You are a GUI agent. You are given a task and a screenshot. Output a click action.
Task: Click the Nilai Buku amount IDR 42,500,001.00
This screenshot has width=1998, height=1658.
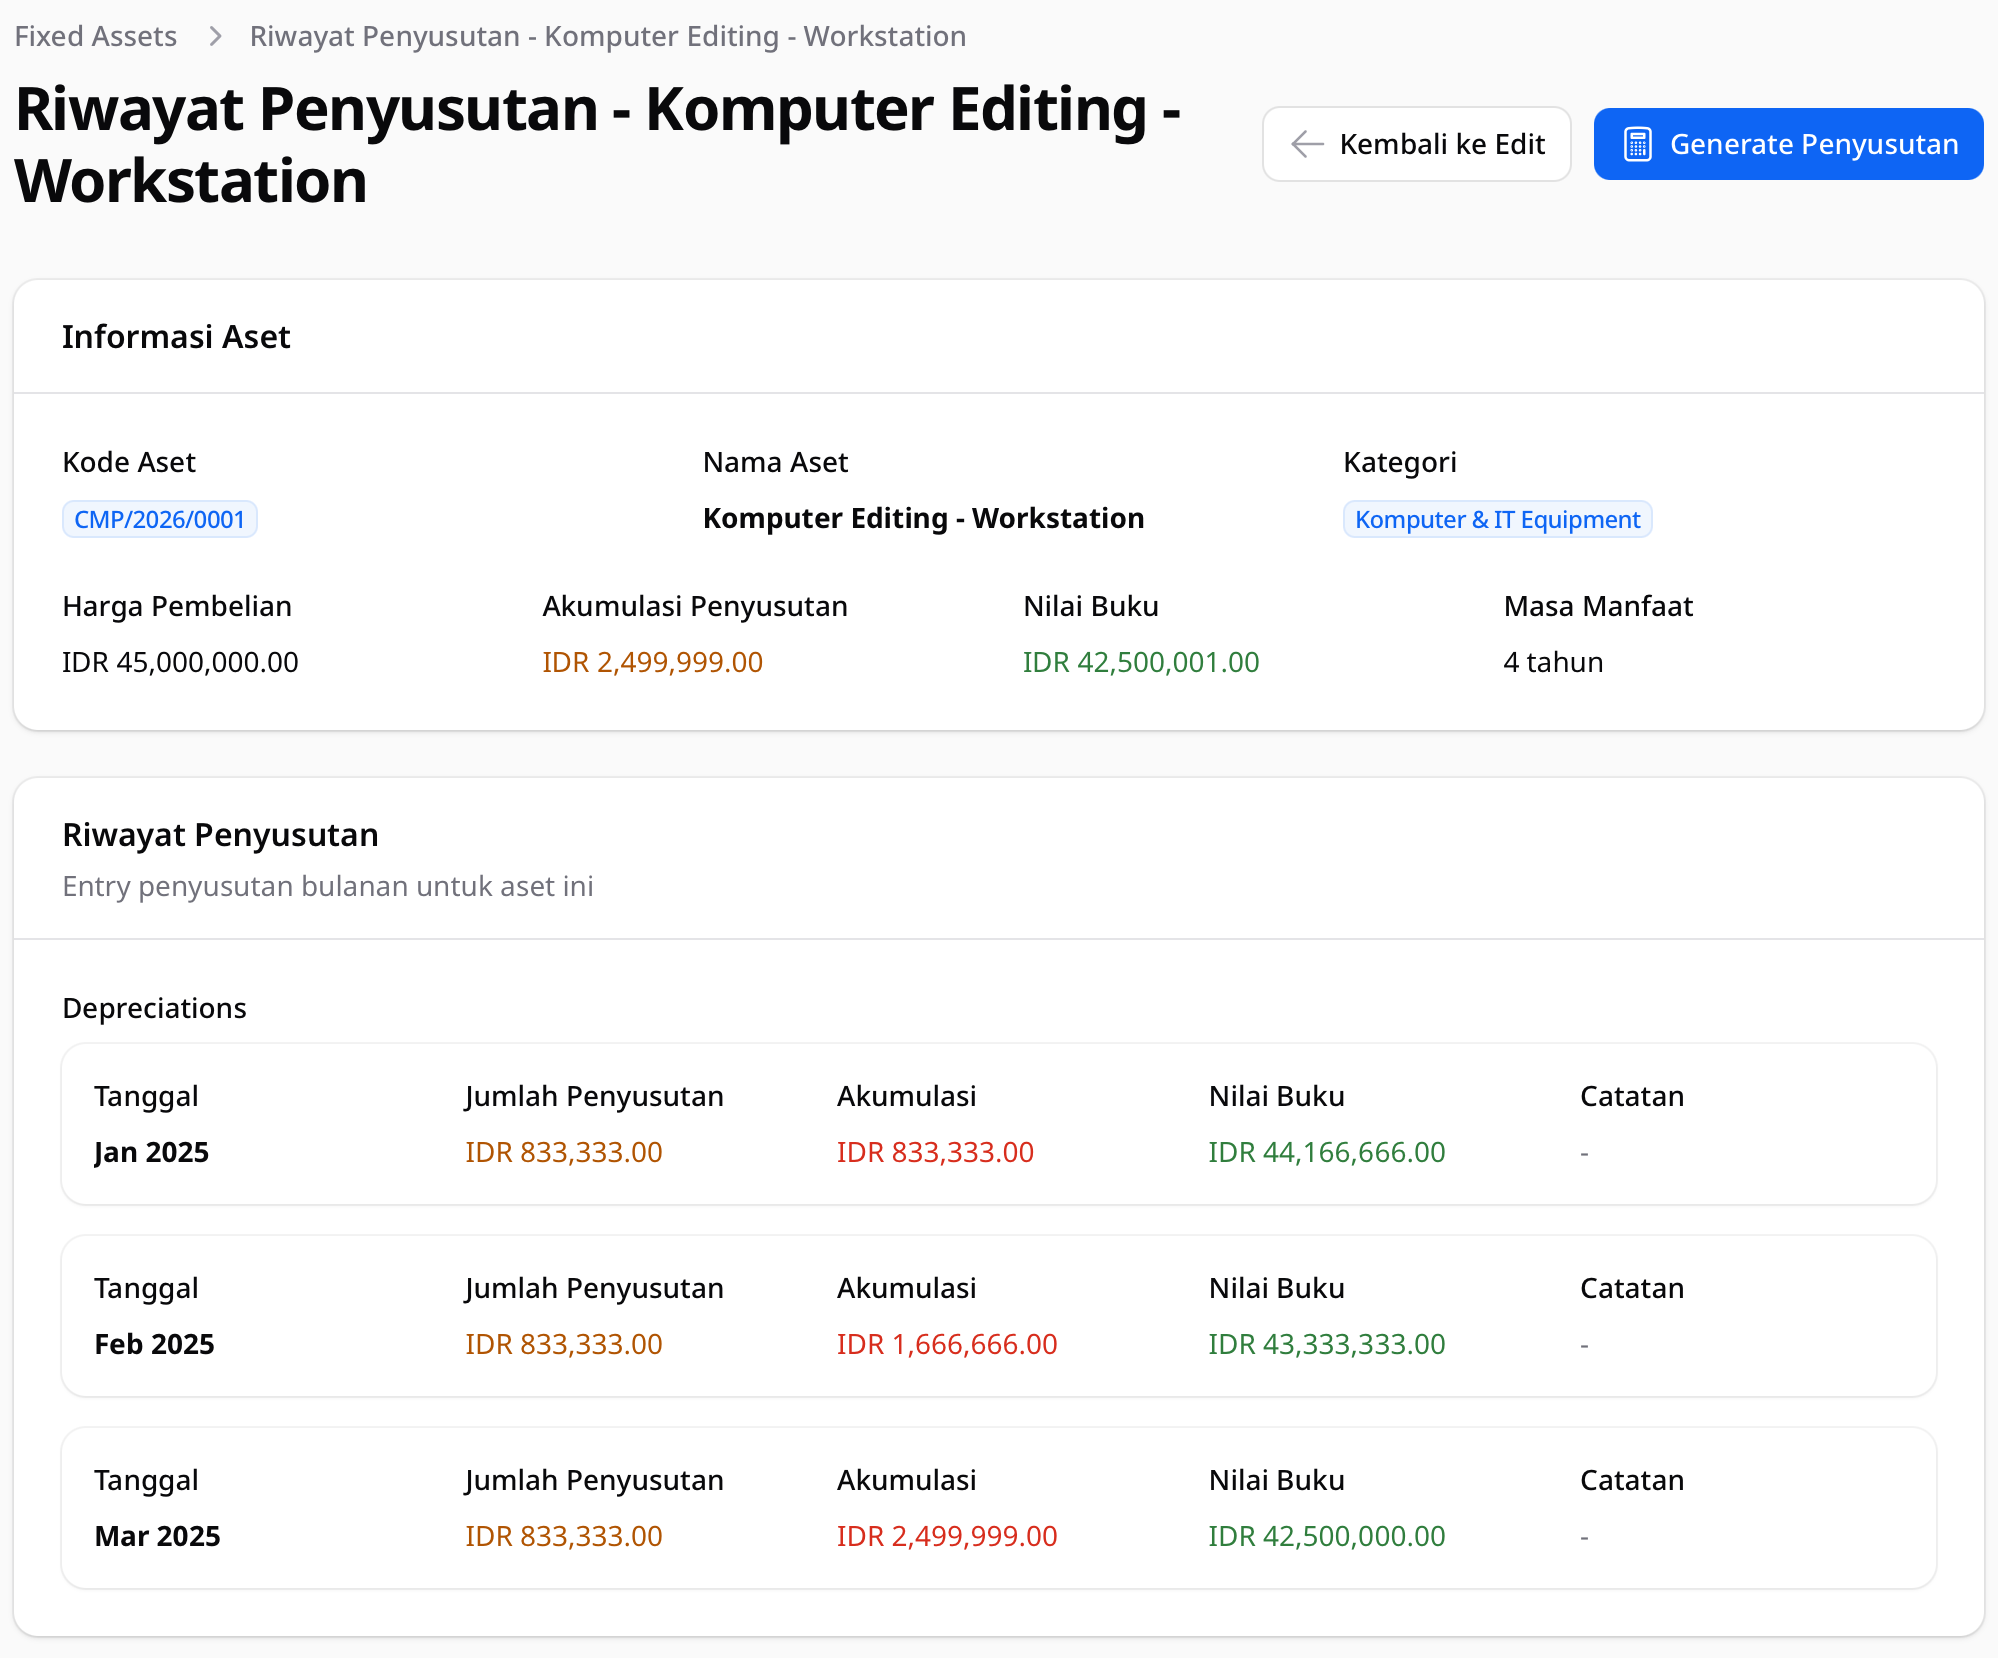click(x=1140, y=661)
